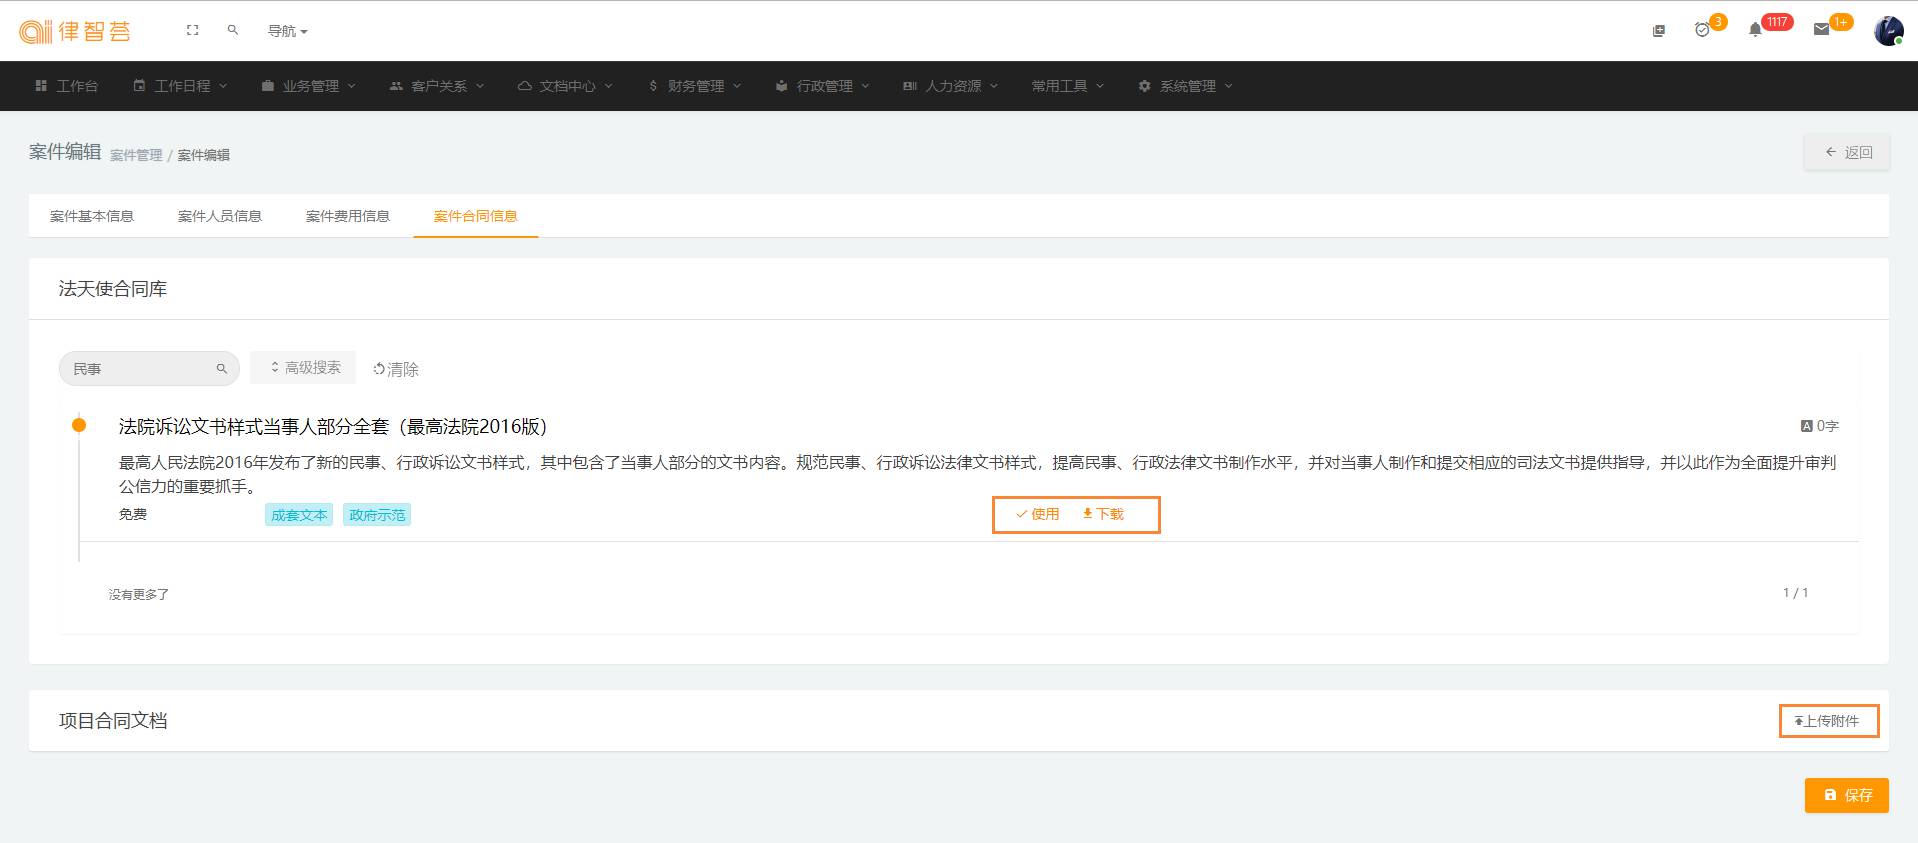Click the 上传附件 upload button
The height and width of the screenshot is (843, 1918).
(x=1828, y=721)
